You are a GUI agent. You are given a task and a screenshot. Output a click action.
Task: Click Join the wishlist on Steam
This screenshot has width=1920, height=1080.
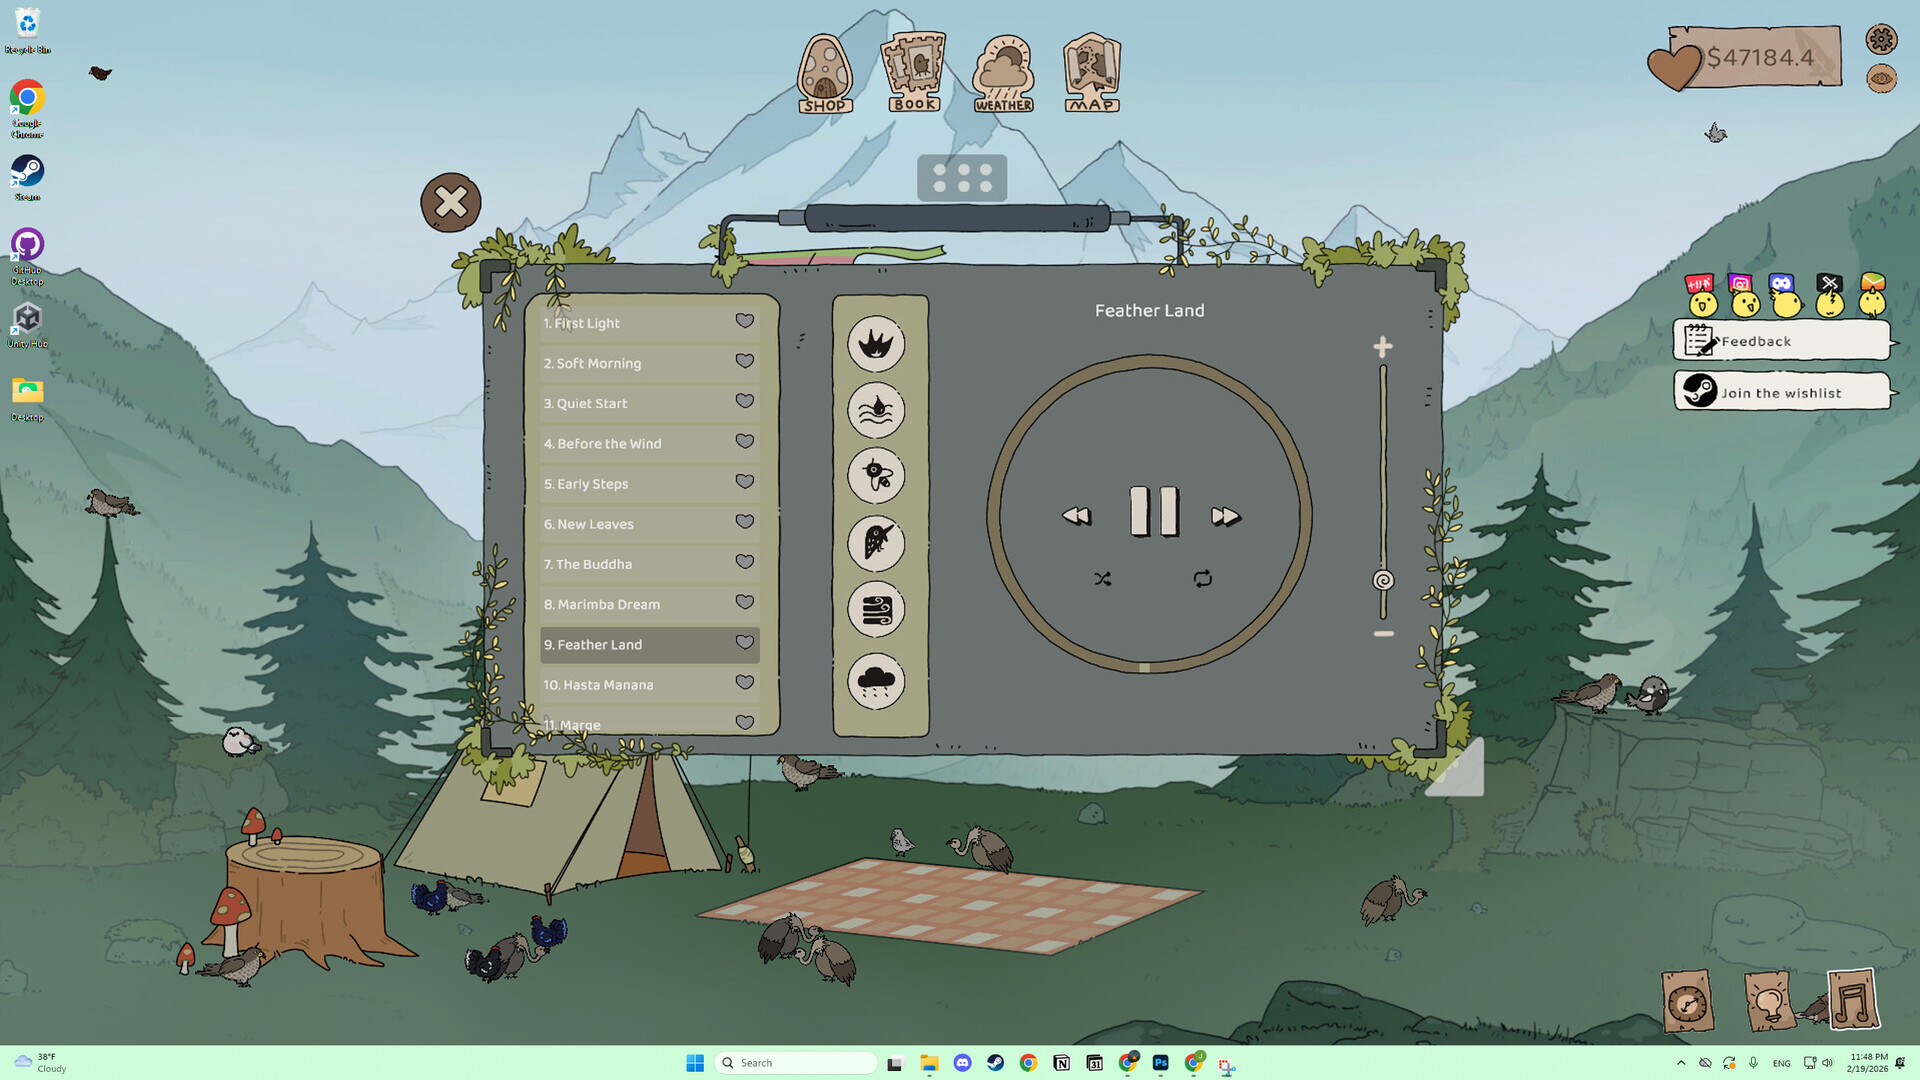point(1781,392)
